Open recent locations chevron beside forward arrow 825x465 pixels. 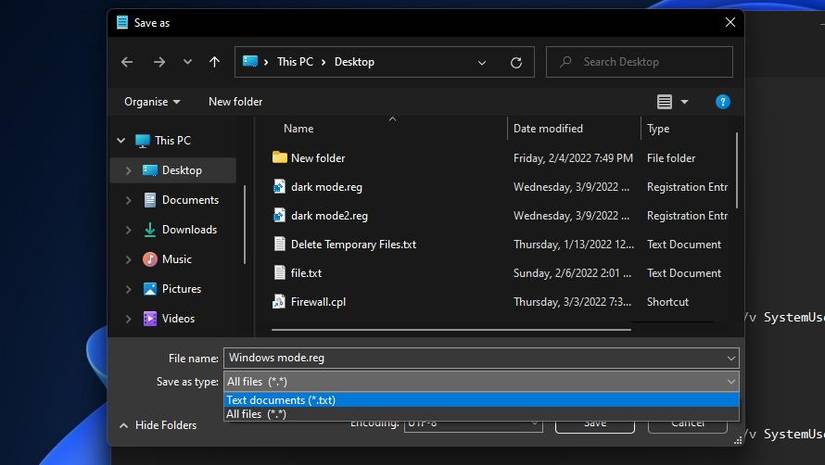coord(187,62)
